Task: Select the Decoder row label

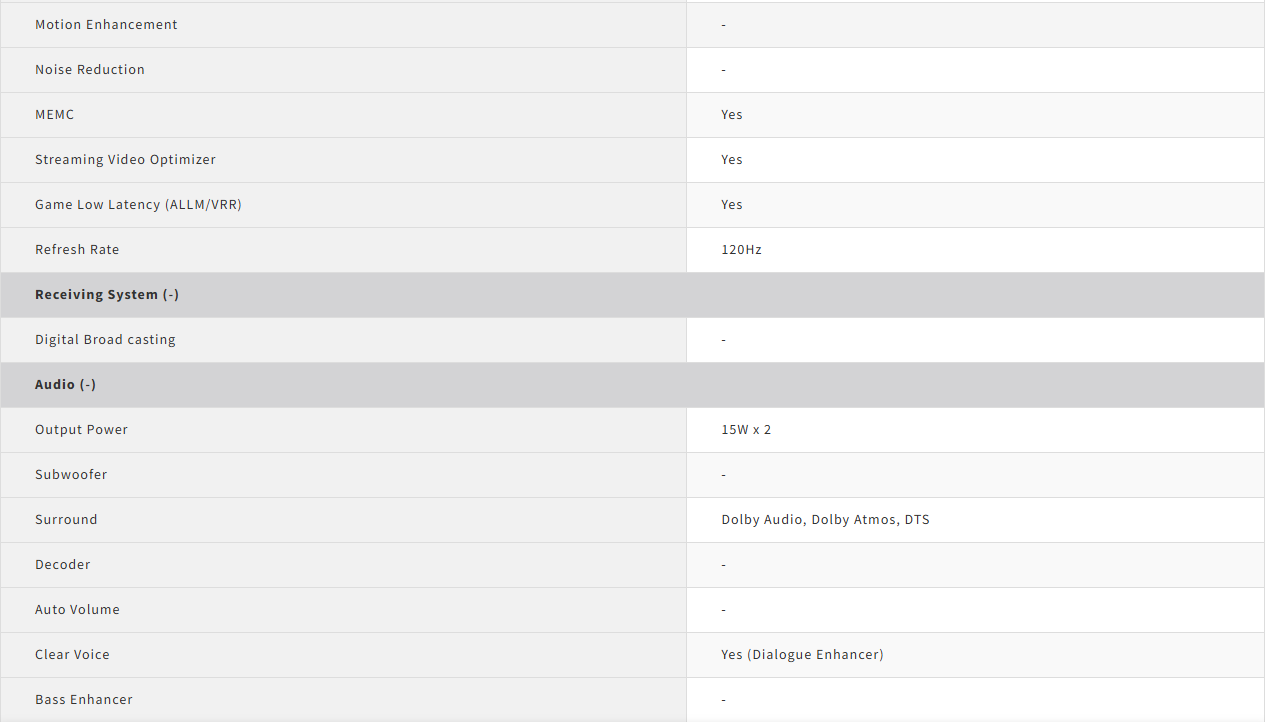Action: (x=63, y=565)
